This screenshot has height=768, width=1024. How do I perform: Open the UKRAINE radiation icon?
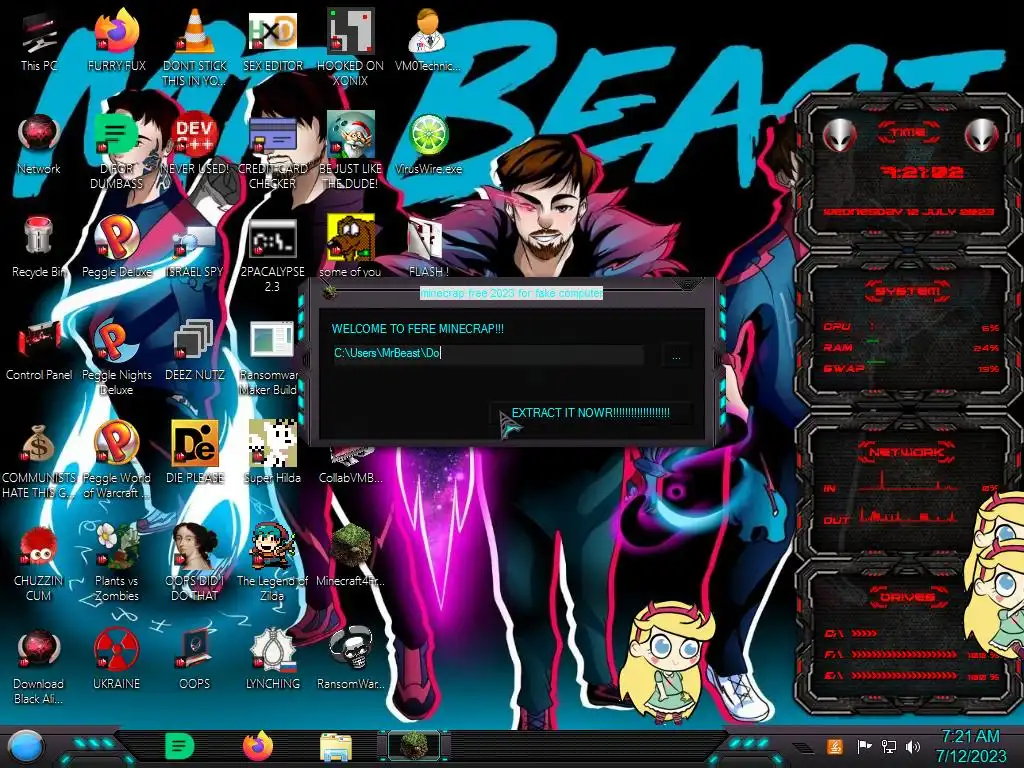click(x=116, y=660)
